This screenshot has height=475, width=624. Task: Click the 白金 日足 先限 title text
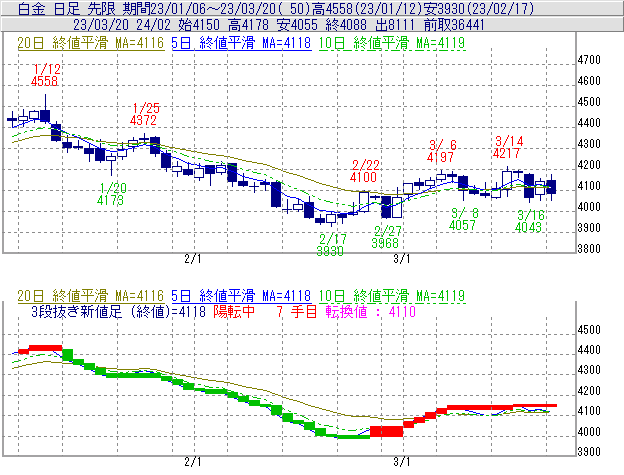pyautogui.click(x=67, y=8)
